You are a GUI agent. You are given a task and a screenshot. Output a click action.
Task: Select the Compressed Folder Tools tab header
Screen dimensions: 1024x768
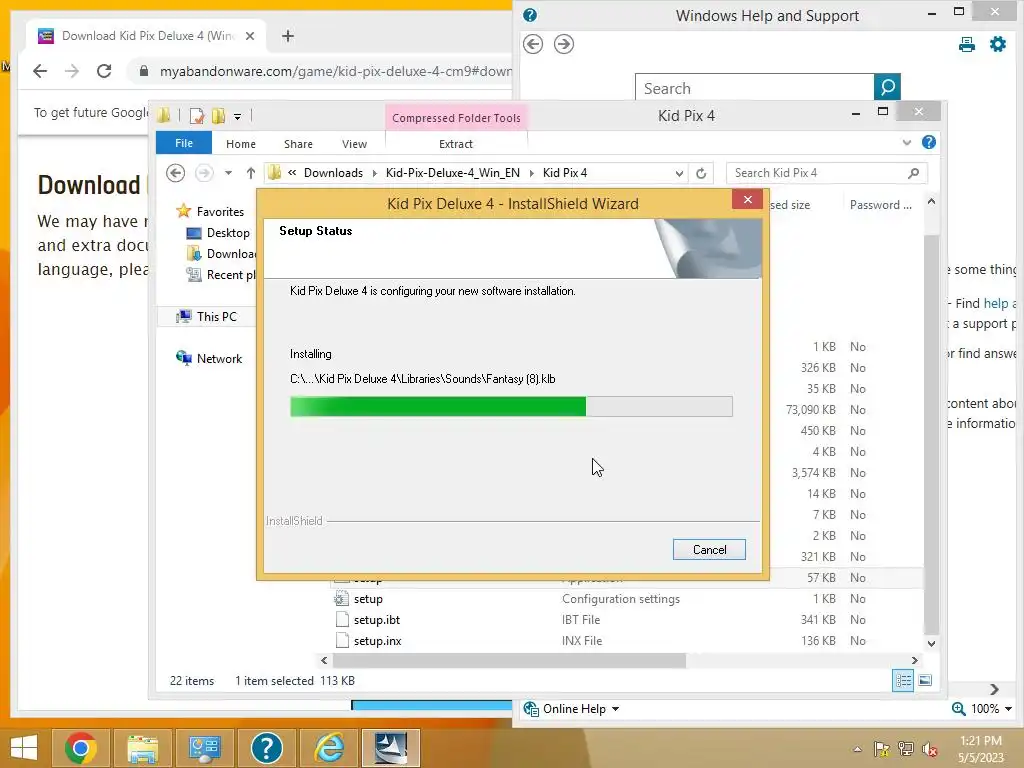click(456, 118)
